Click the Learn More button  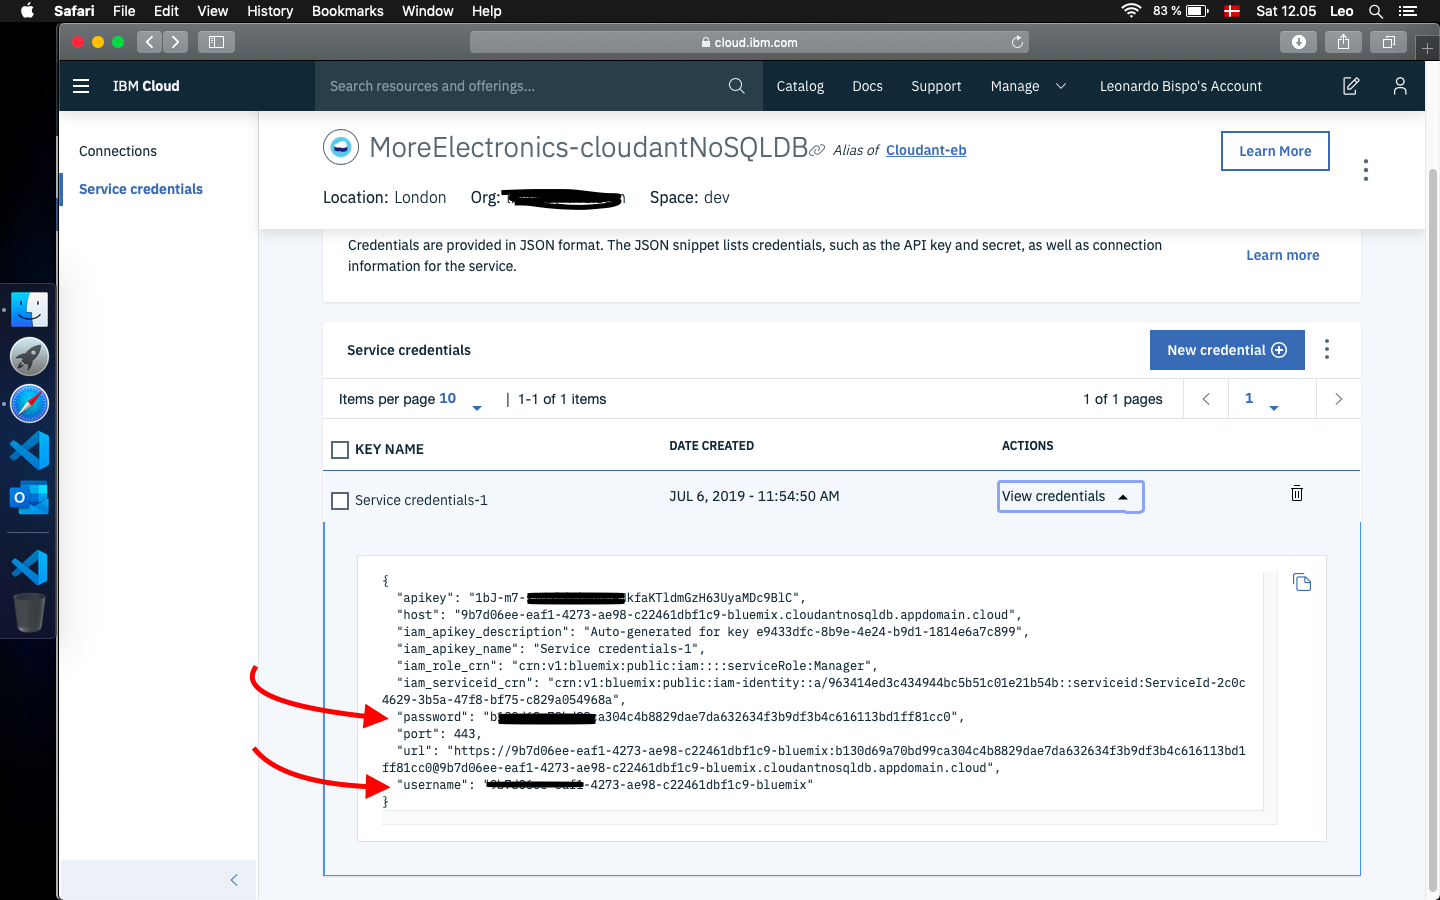[1275, 151]
